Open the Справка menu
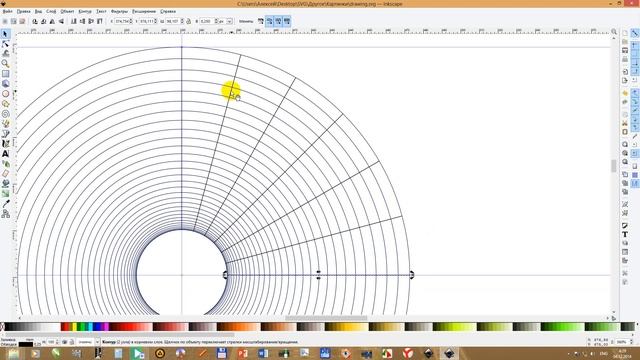The width and height of the screenshot is (640, 360). pyautogui.click(x=168, y=11)
